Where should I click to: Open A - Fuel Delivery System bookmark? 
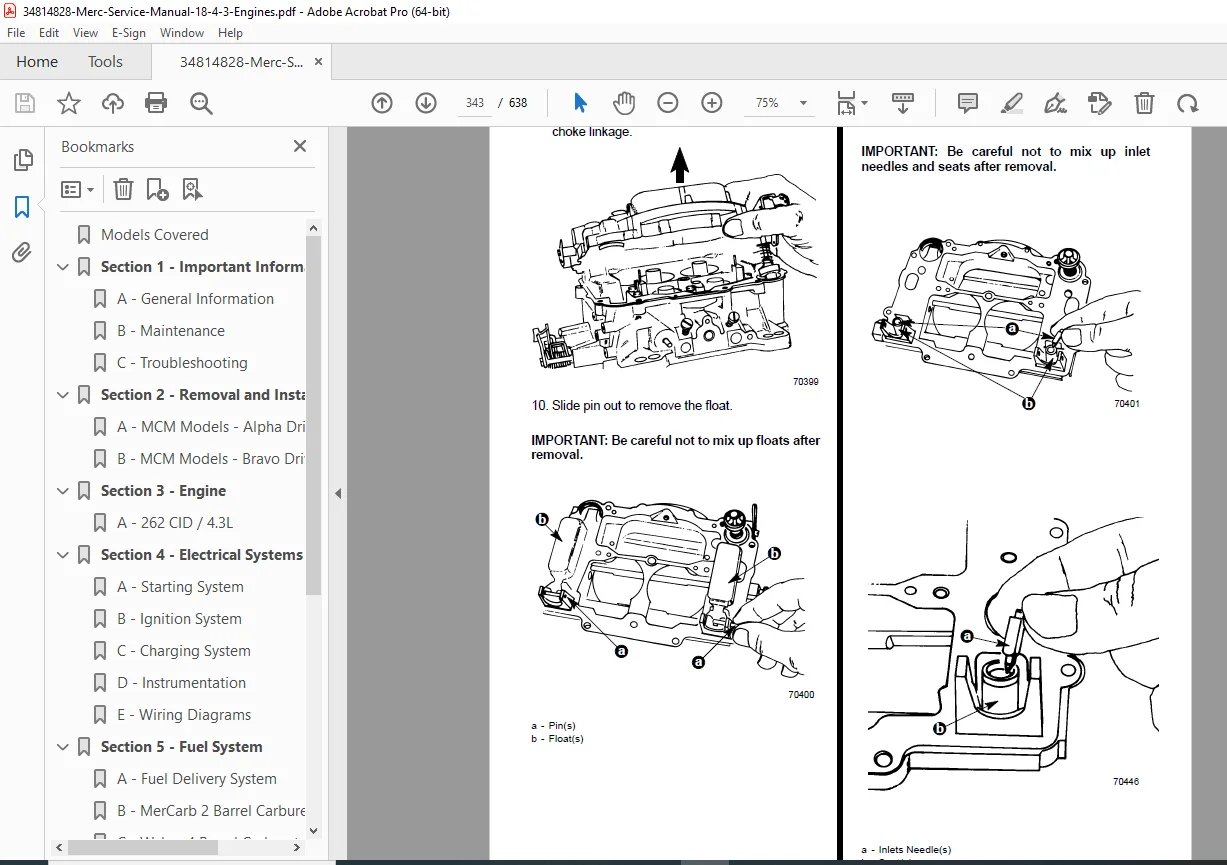(x=197, y=779)
